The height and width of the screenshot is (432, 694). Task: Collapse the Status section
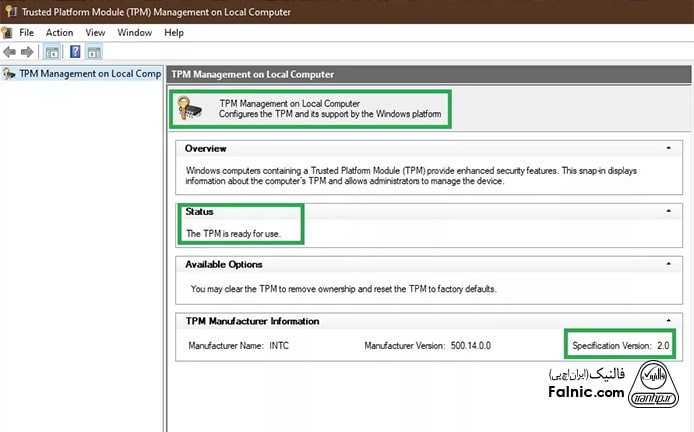(667, 212)
